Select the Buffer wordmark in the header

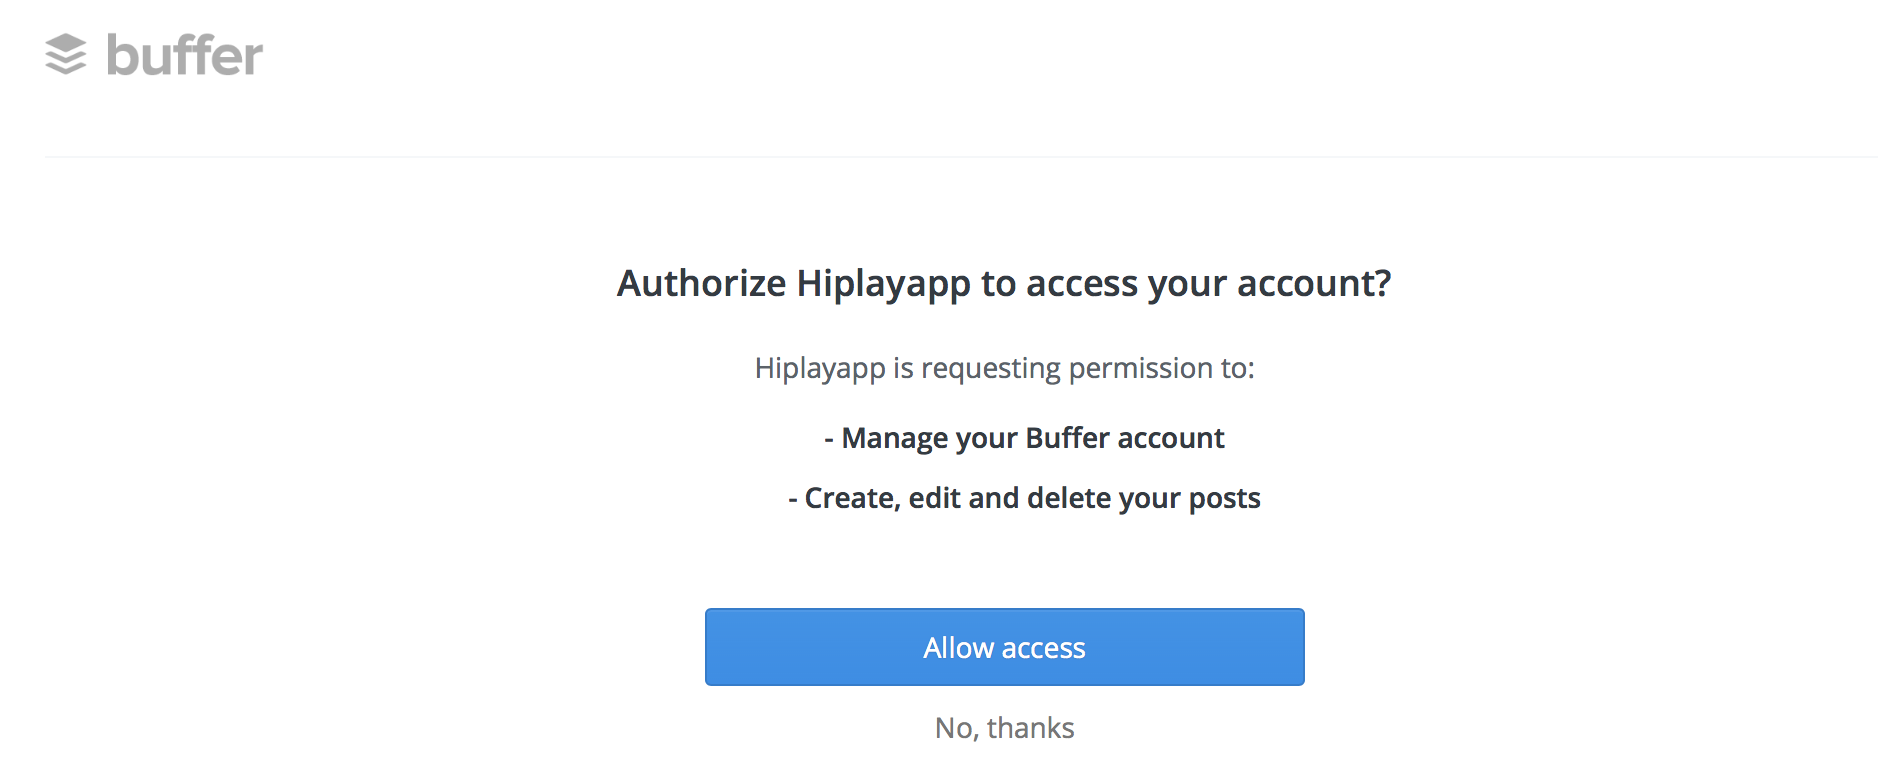(x=183, y=55)
